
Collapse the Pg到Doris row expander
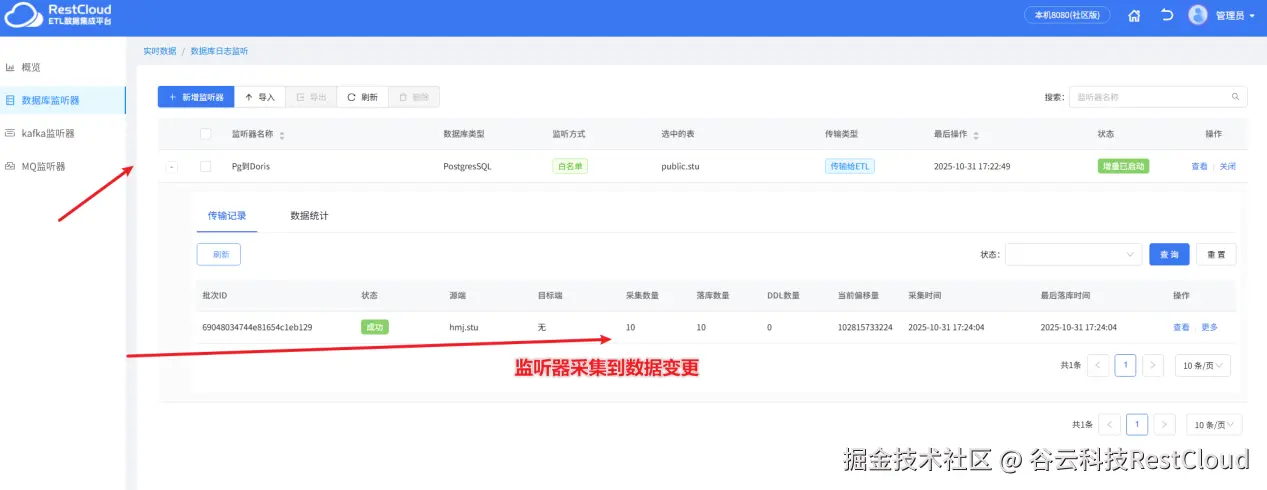pos(172,167)
